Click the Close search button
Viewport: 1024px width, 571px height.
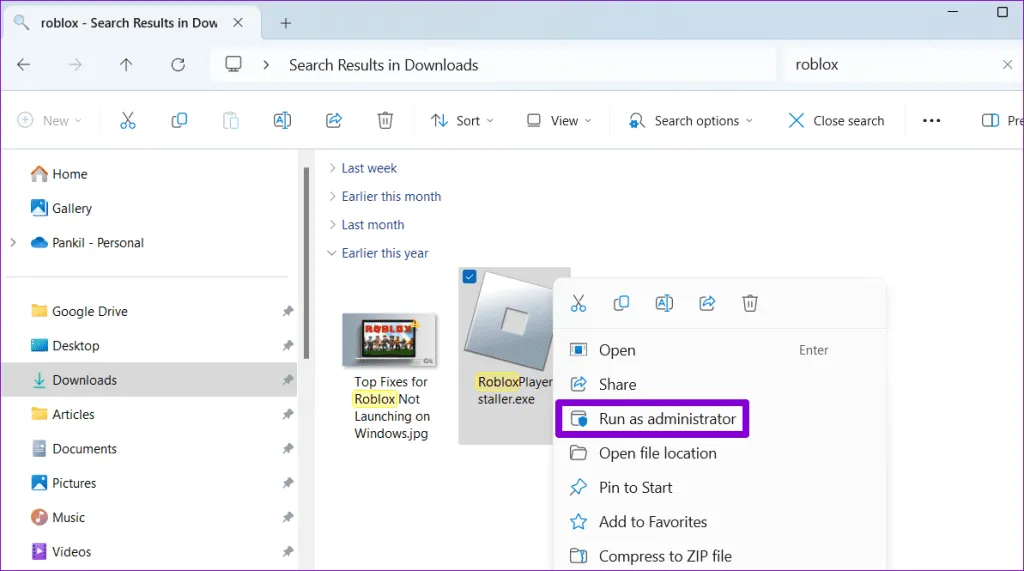(836, 120)
